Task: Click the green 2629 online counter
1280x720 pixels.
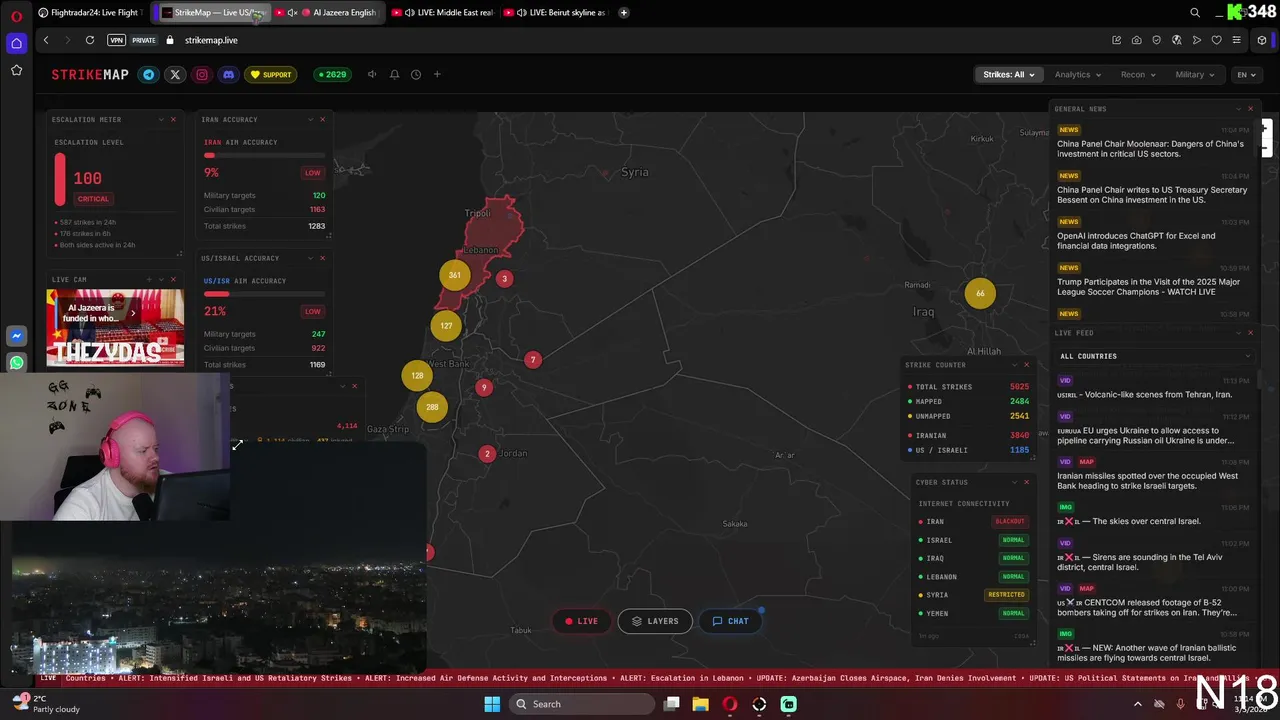Action: coord(331,74)
